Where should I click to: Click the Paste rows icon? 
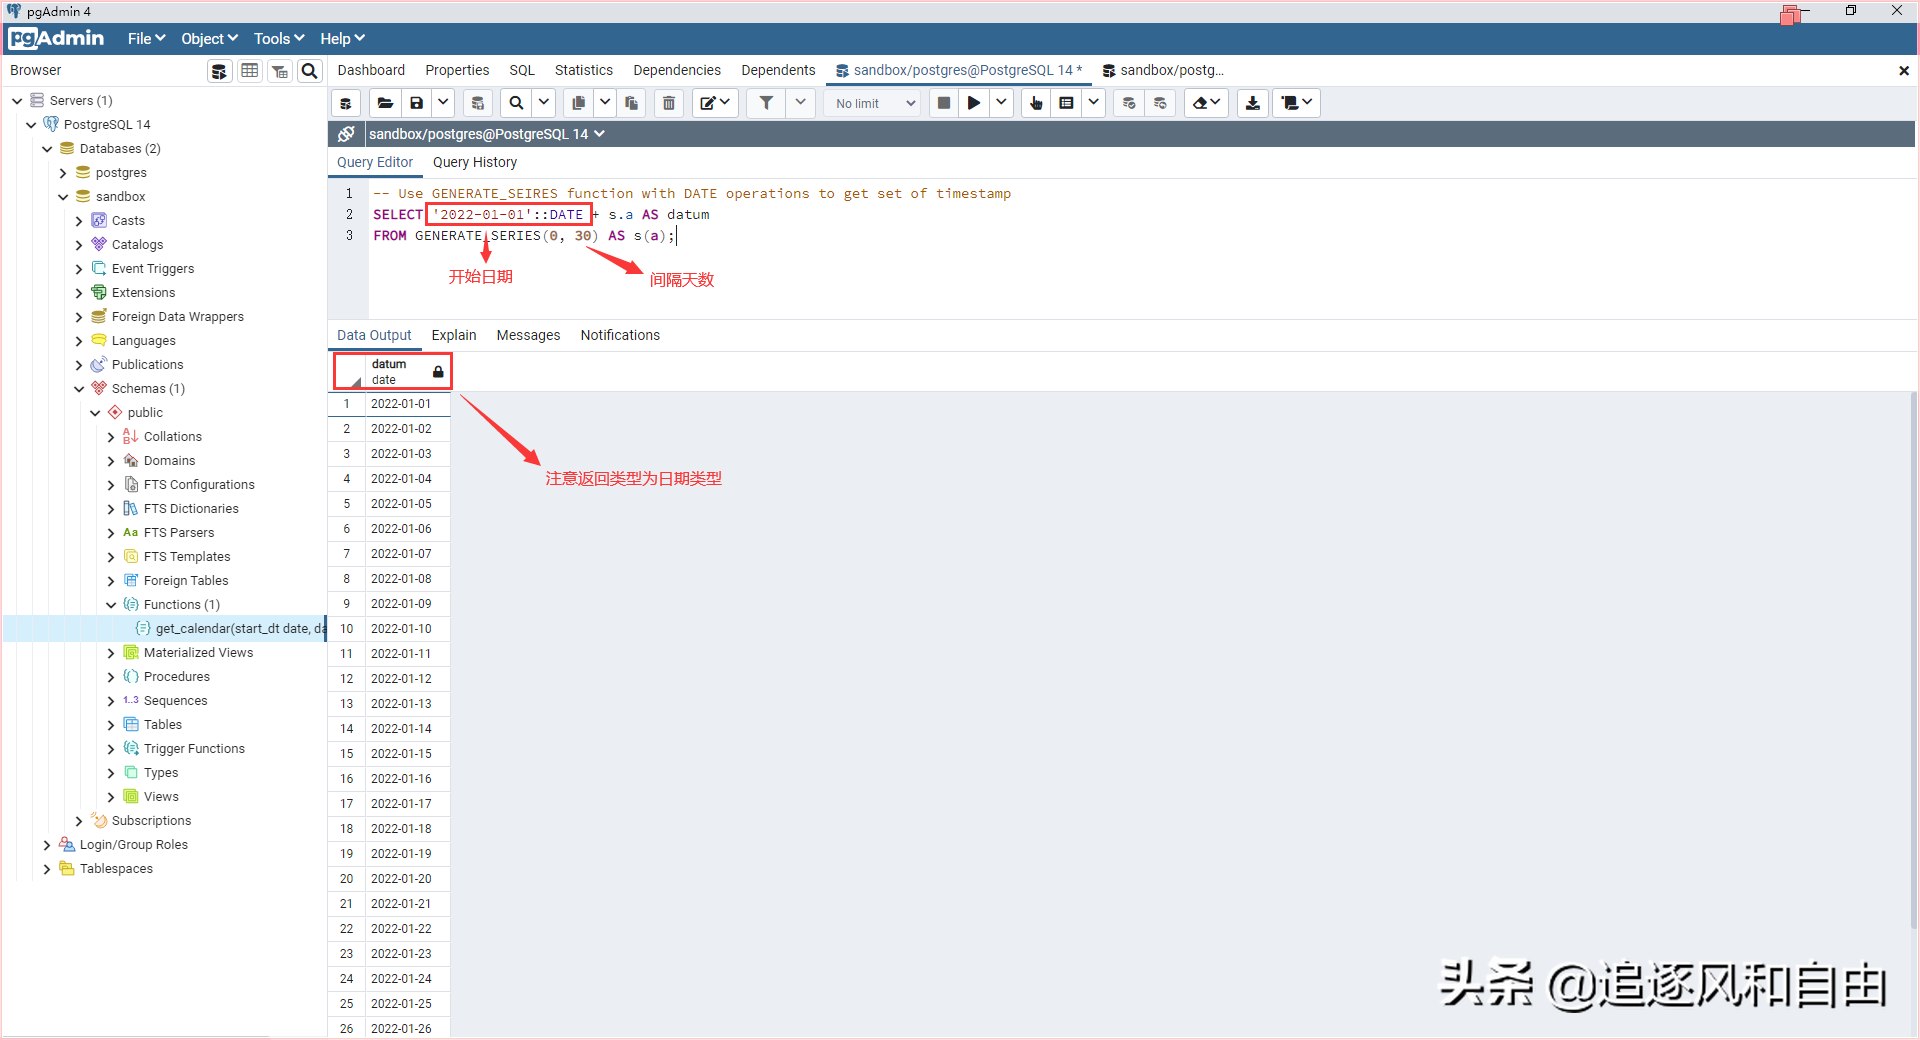632,103
